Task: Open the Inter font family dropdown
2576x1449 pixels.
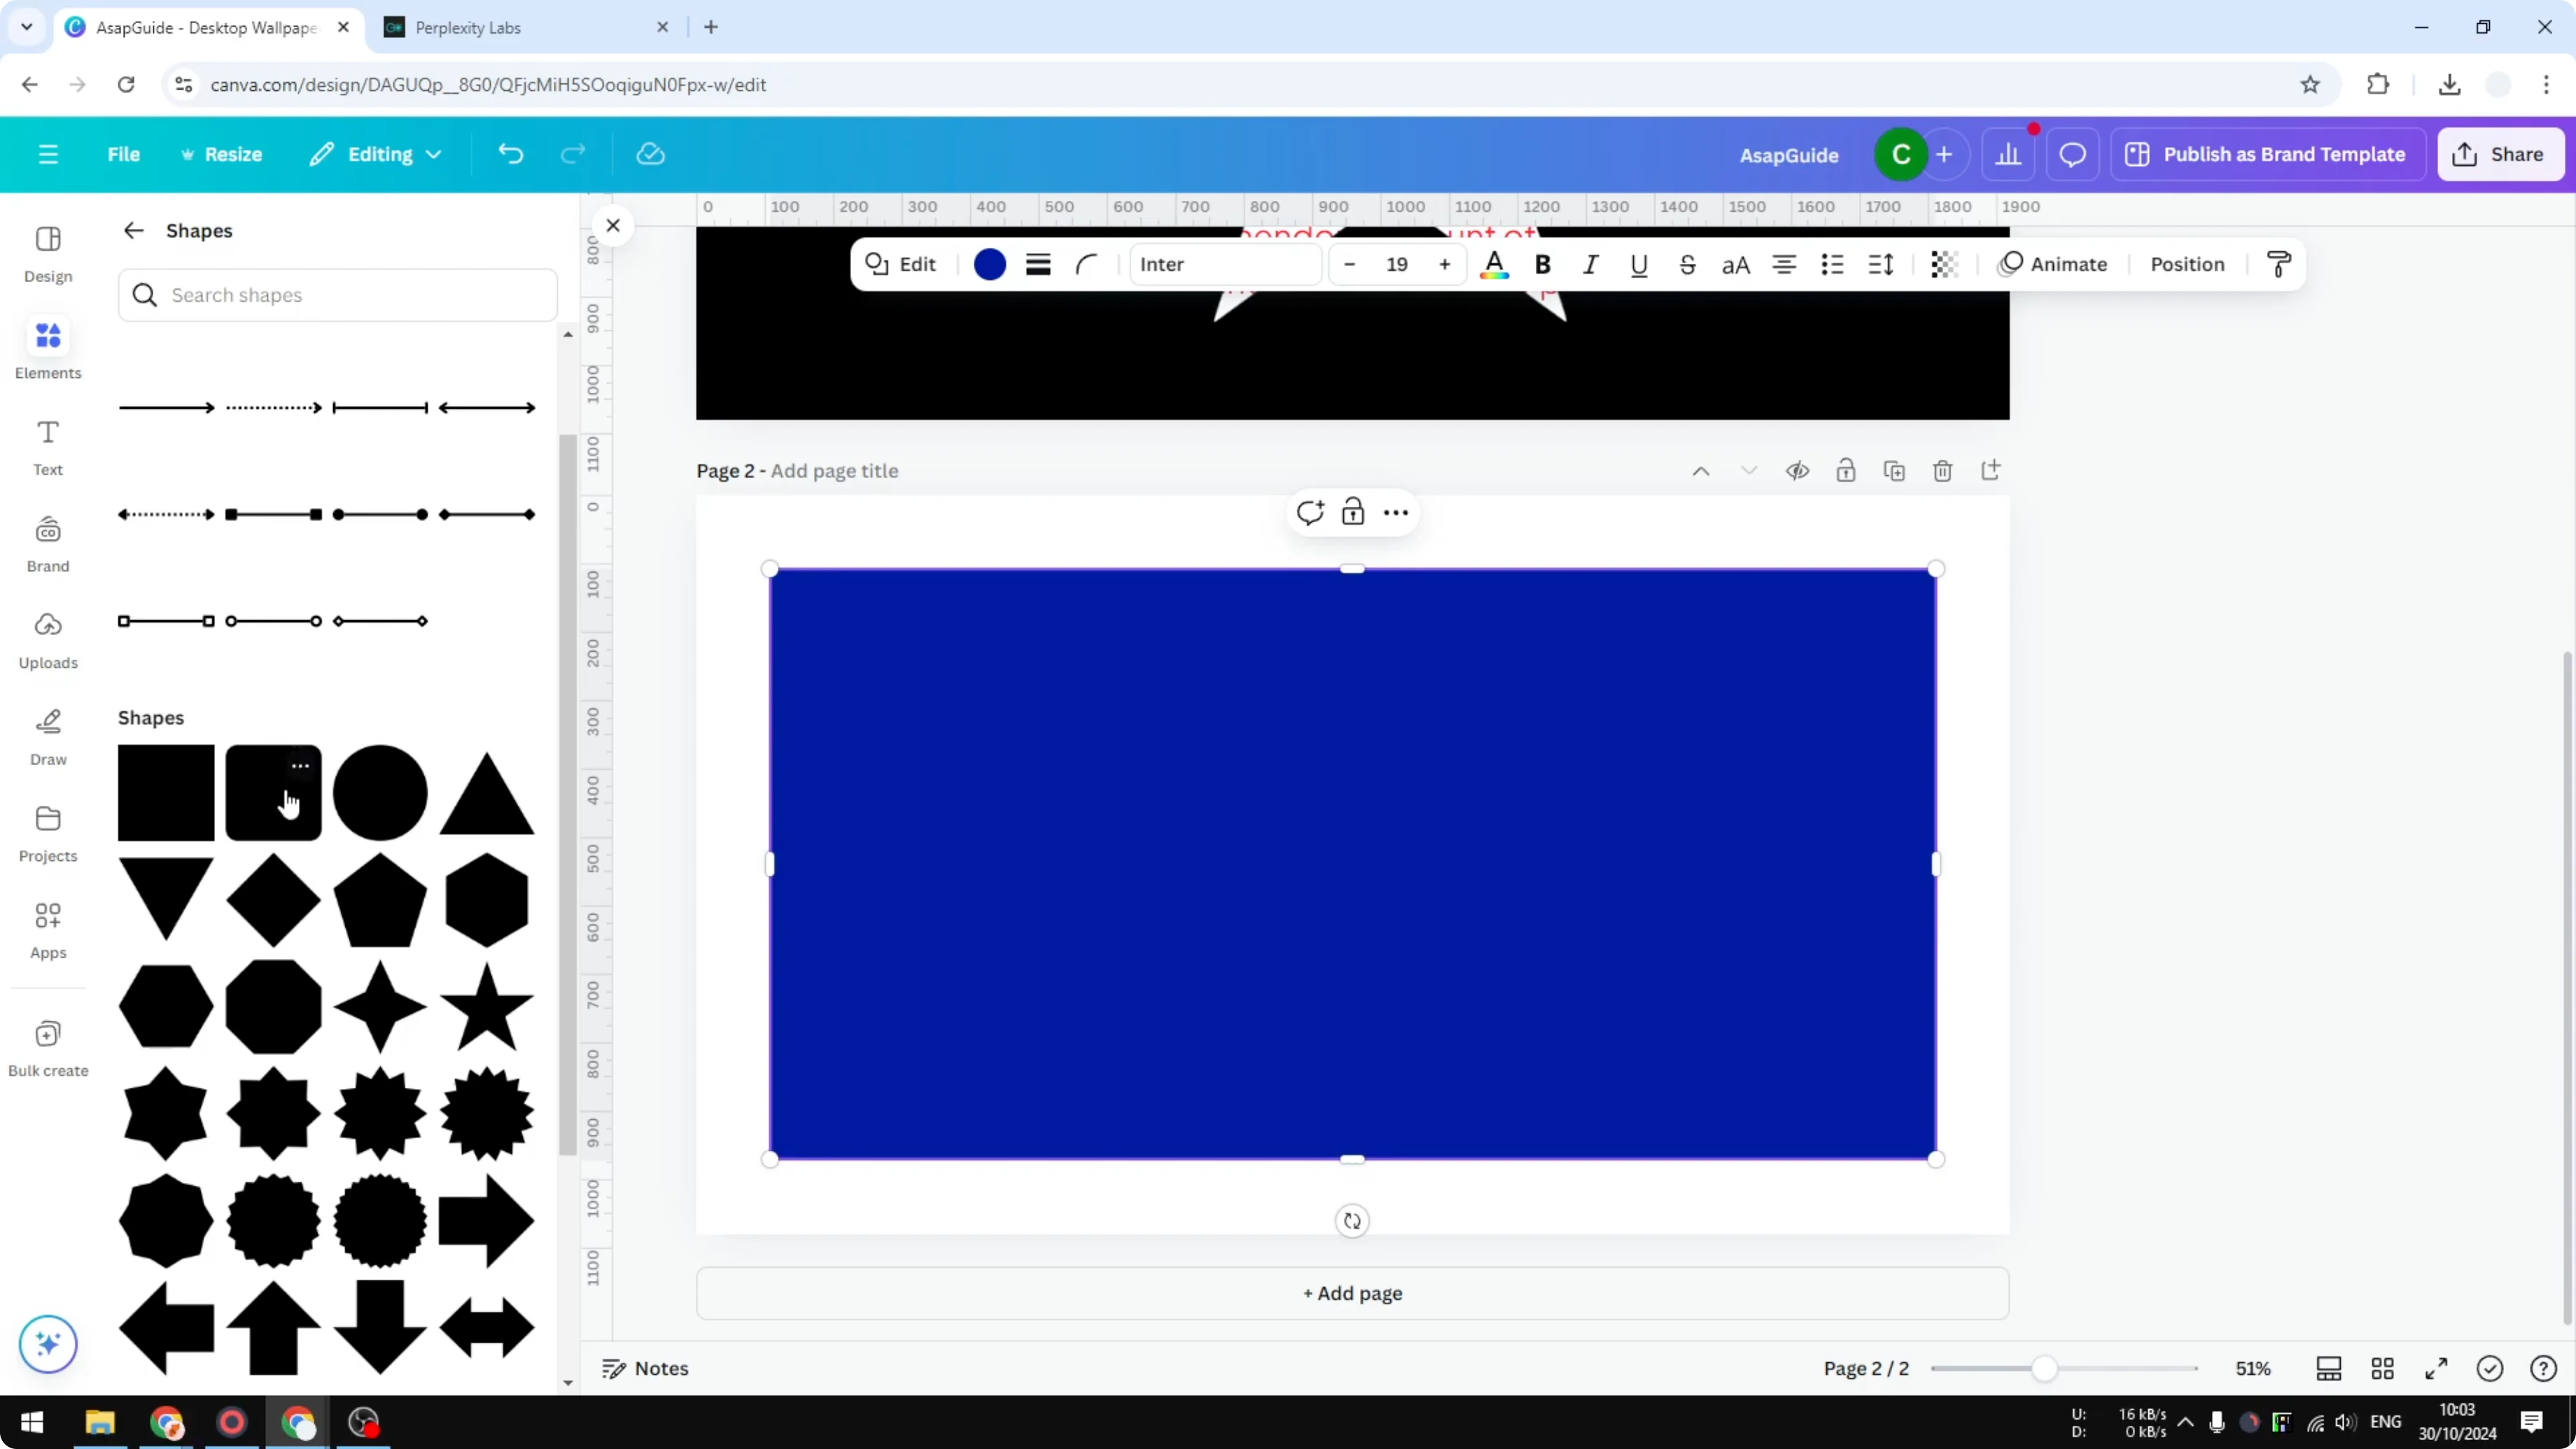Action: [1225, 264]
